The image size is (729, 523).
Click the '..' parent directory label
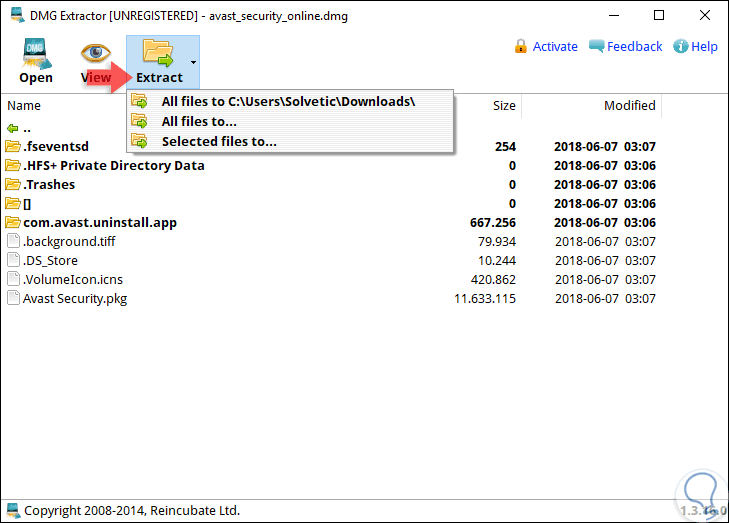(27, 129)
